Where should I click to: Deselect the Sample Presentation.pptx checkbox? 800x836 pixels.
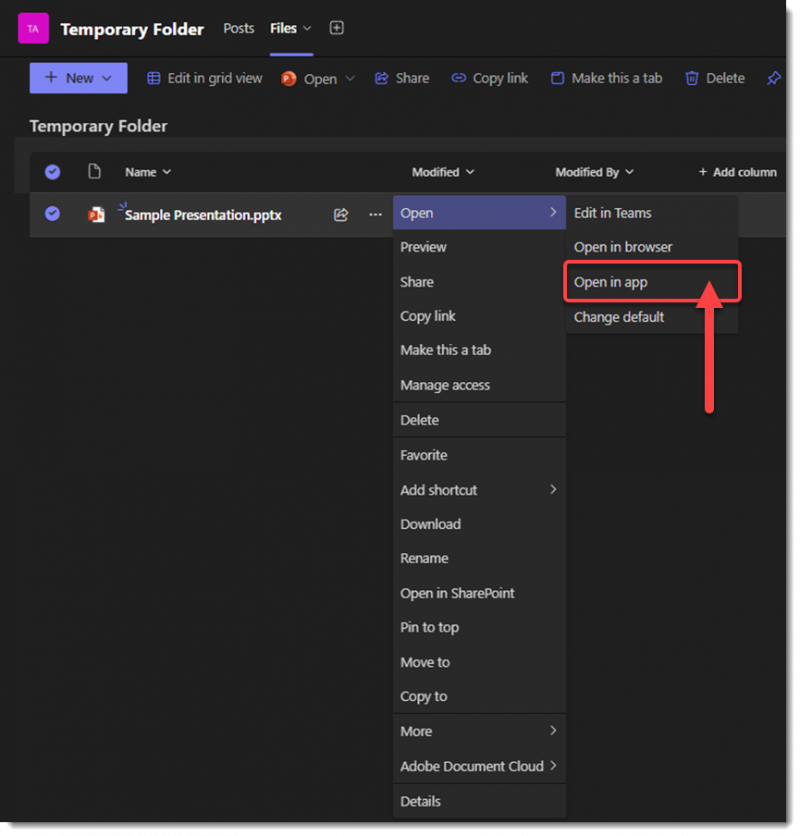click(x=52, y=214)
